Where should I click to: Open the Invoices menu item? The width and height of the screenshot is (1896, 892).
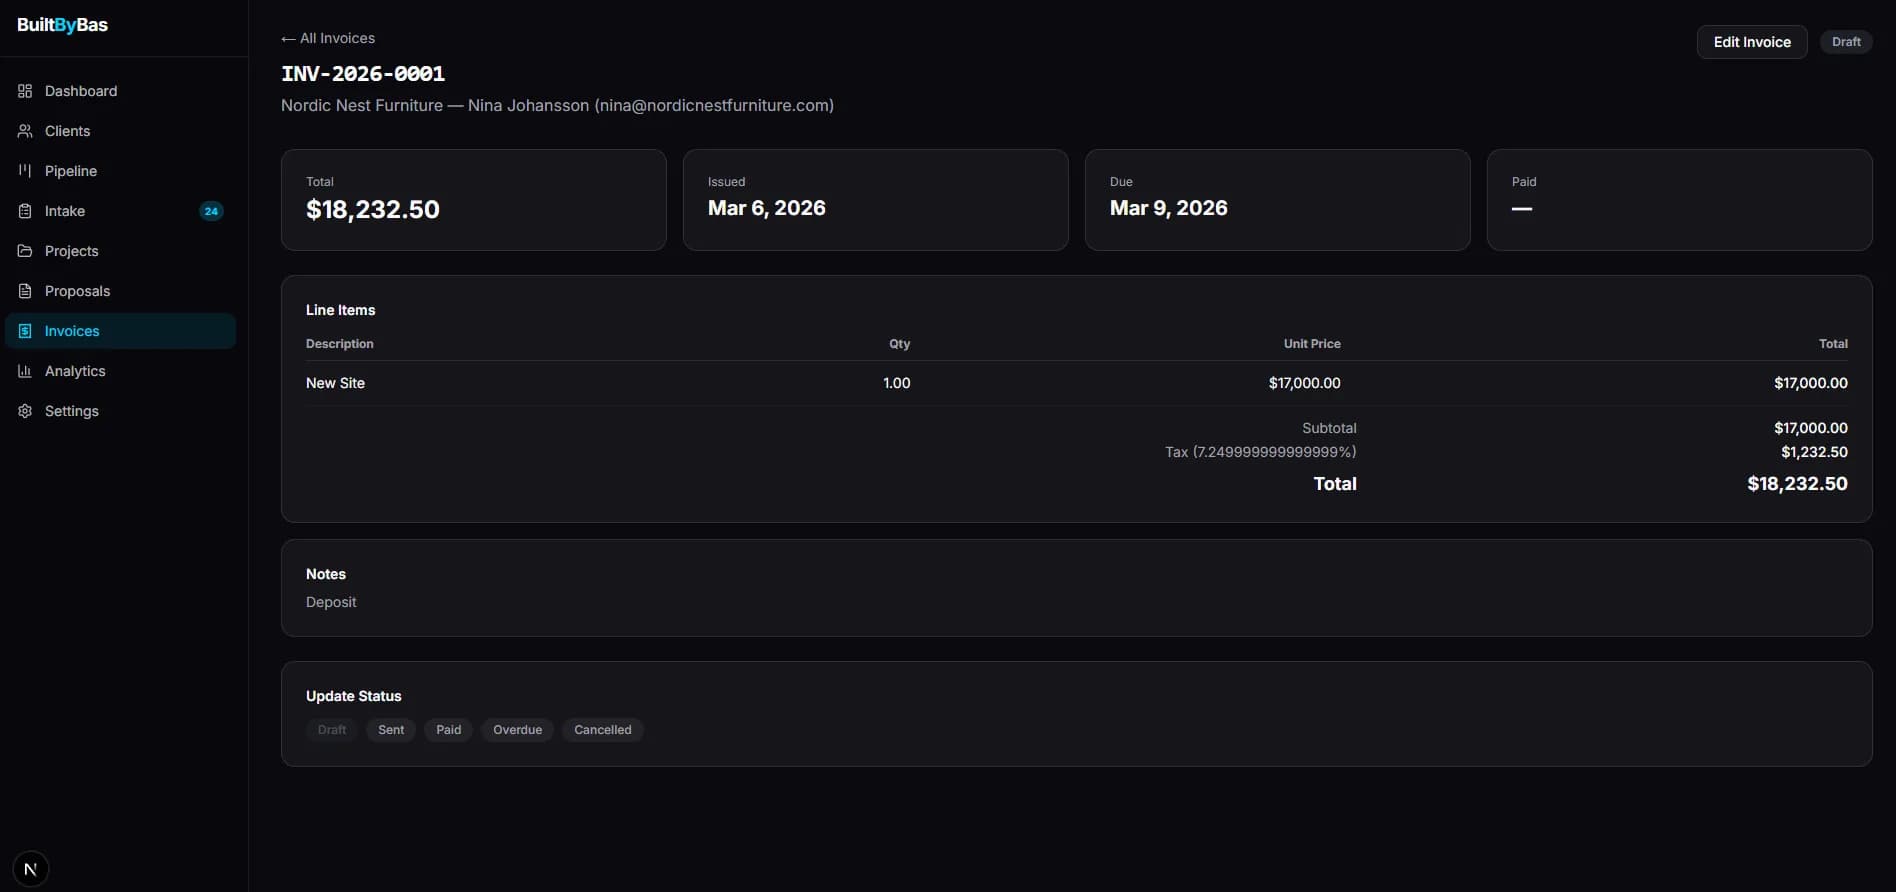72,331
